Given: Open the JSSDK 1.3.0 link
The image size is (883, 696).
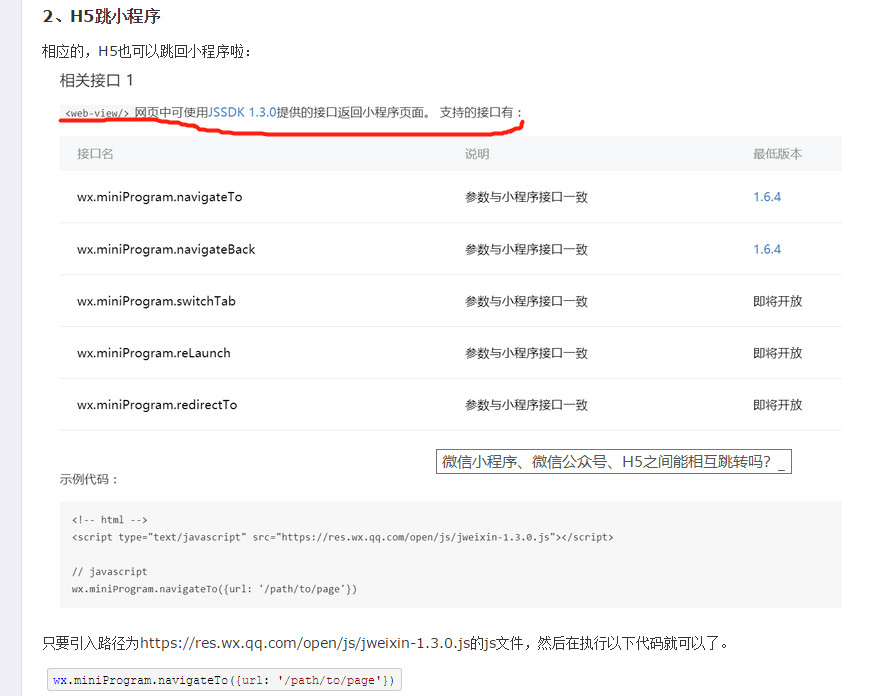Looking at the screenshot, I should pos(243,112).
